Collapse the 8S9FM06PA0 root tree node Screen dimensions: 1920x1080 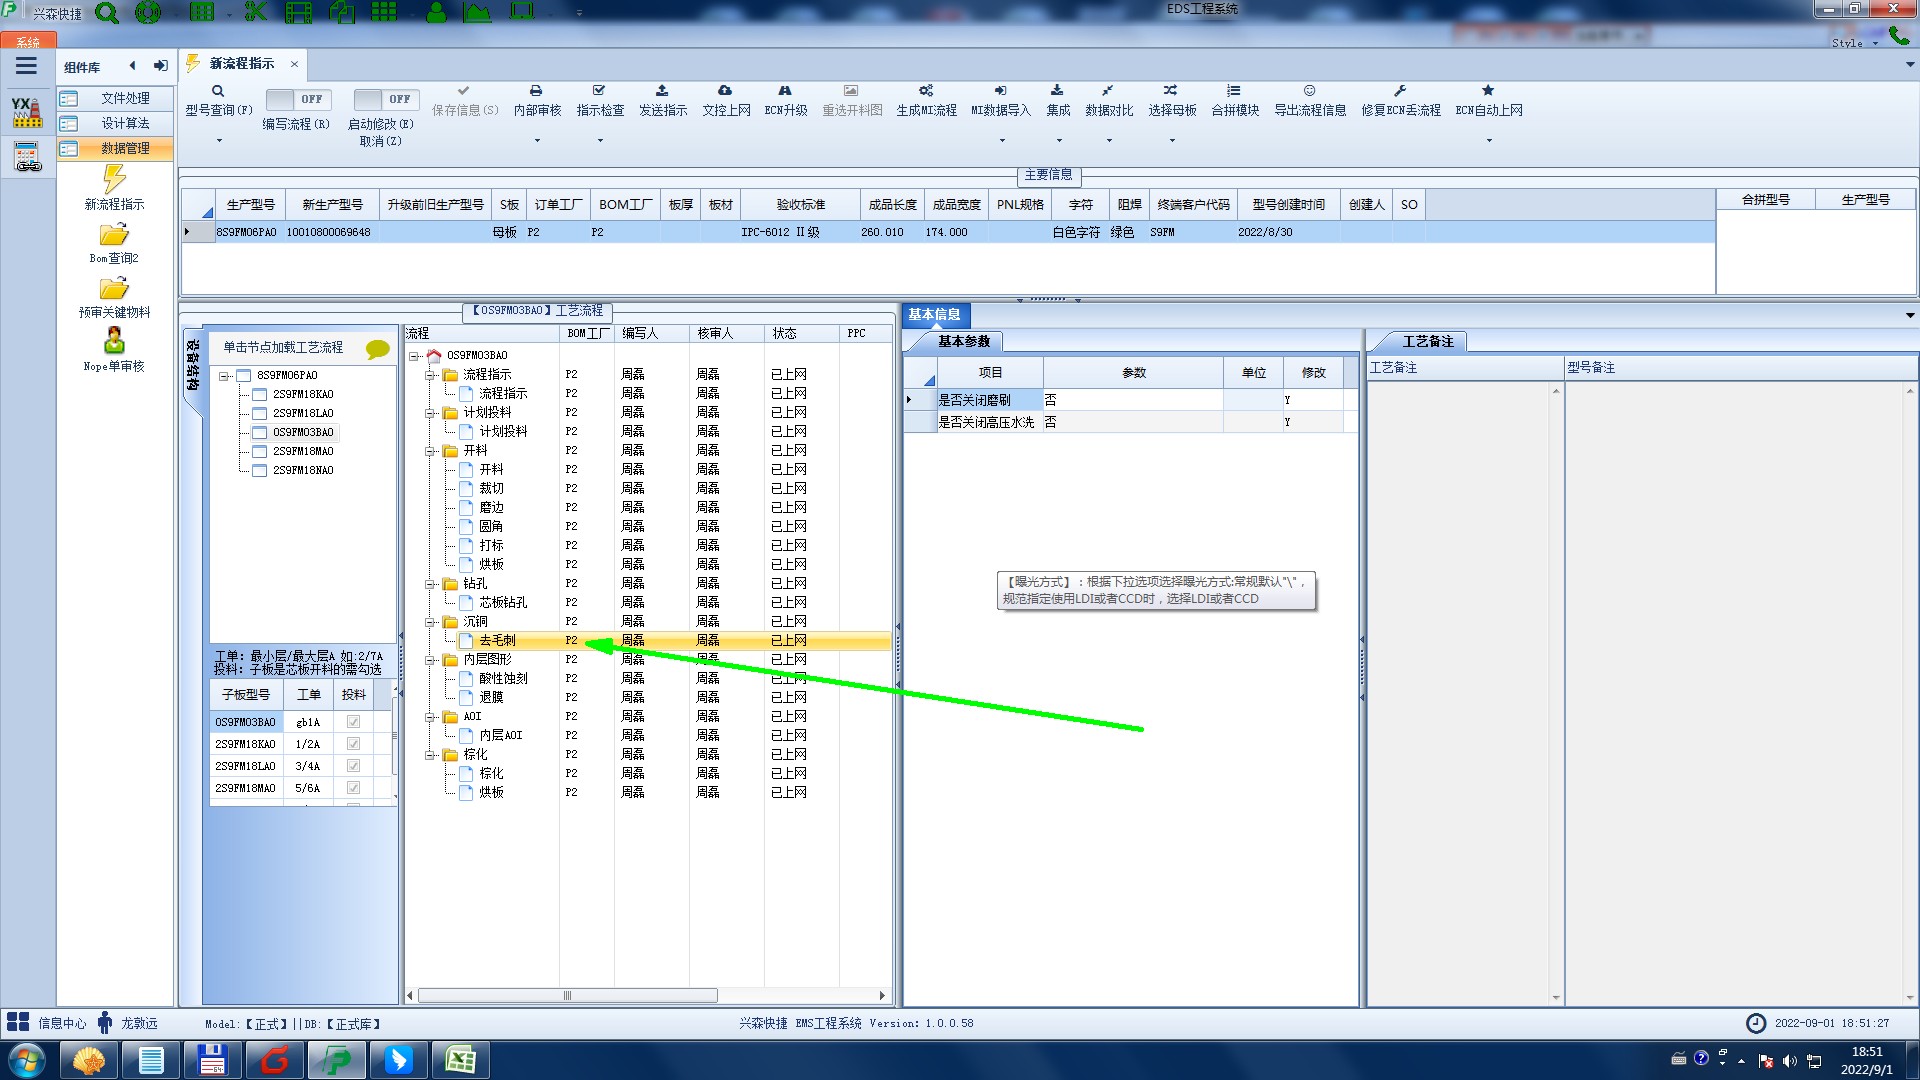[x=224, y=376]
